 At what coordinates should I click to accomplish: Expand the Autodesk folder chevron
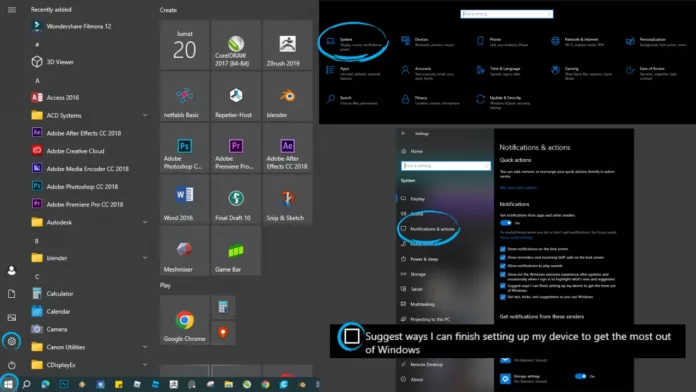click(145, 222)
